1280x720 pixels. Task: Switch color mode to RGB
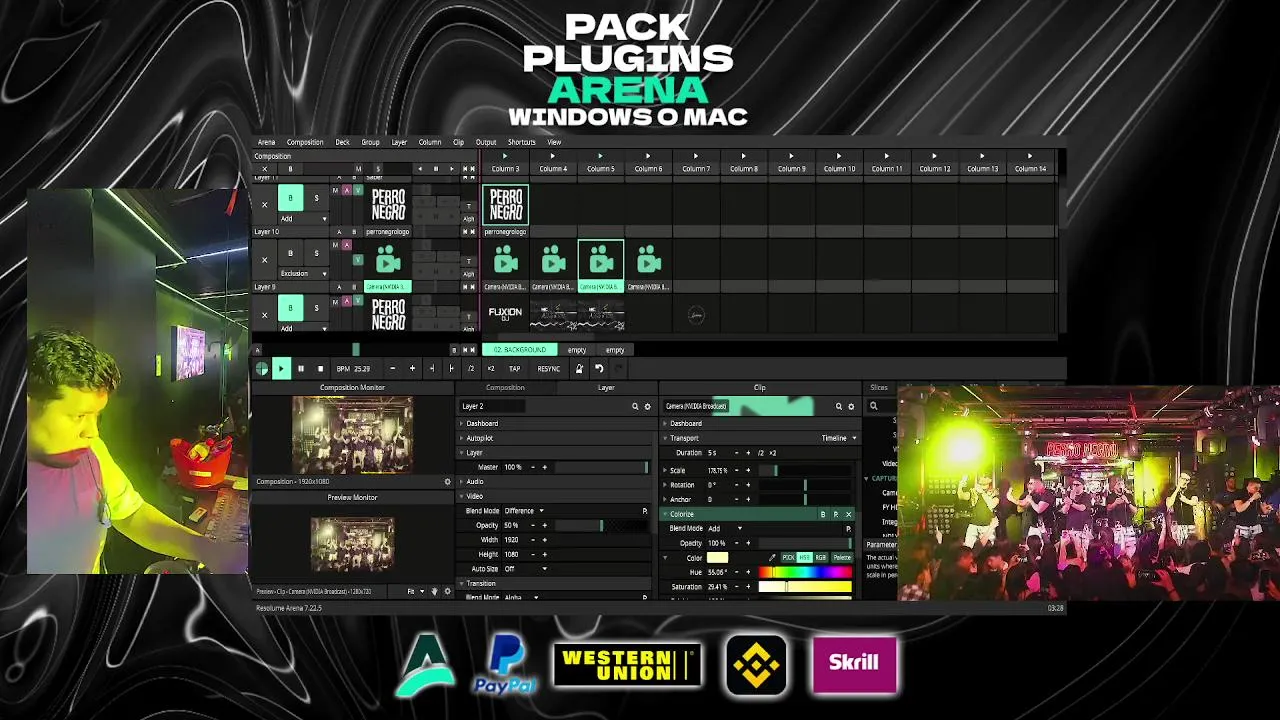(821, 558)
